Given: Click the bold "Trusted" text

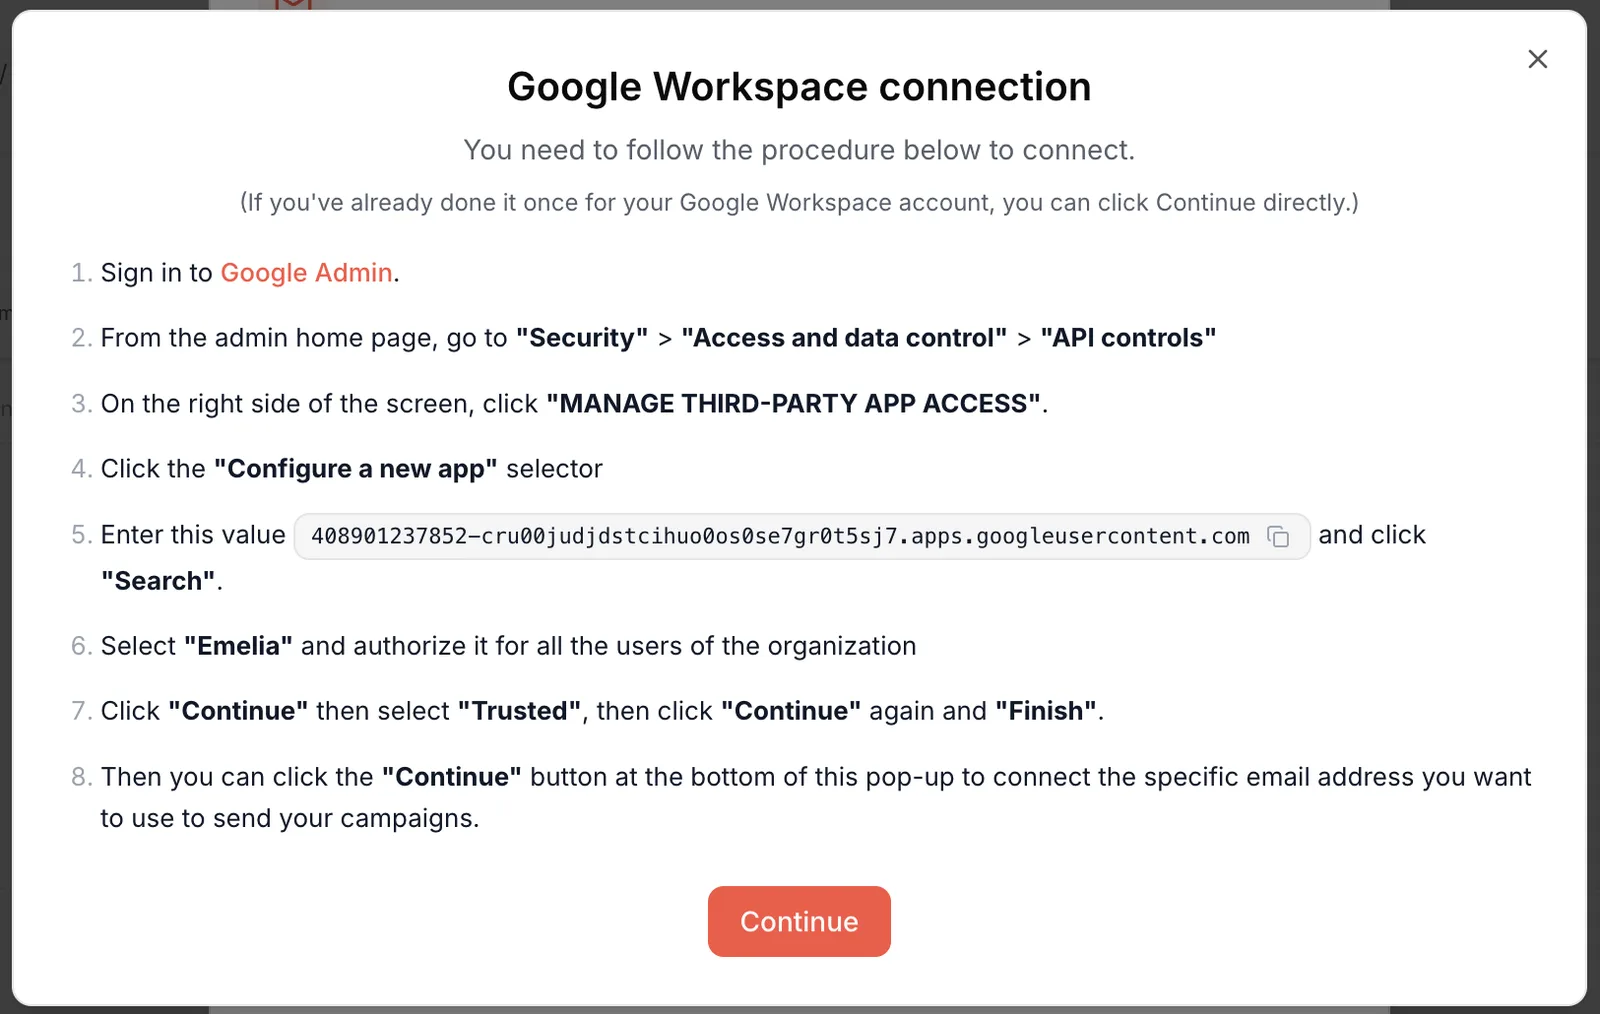Looking at the screenshot, I should click(x=520, y=711).
